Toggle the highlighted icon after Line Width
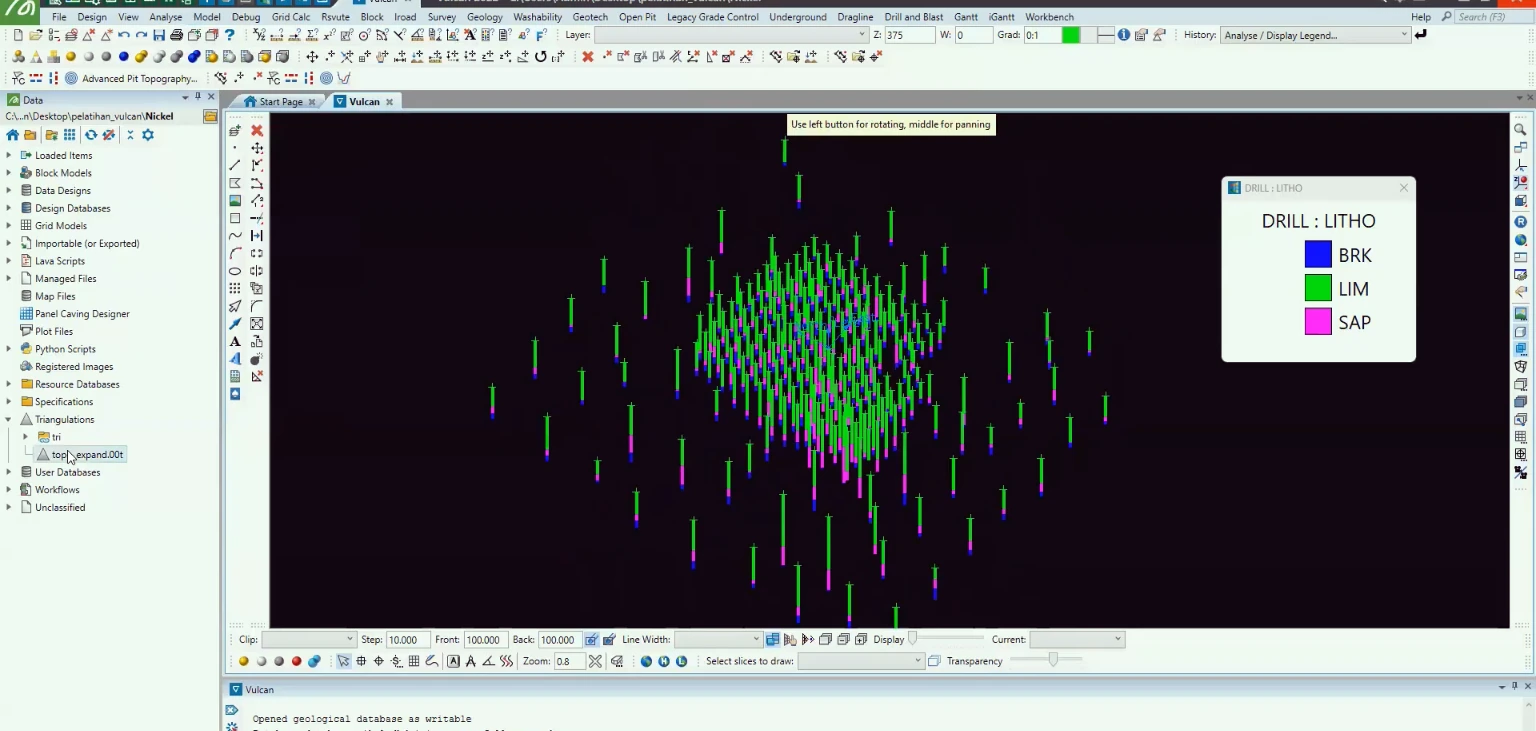Screen dimensions: 1536x731 tap(773, 640)
